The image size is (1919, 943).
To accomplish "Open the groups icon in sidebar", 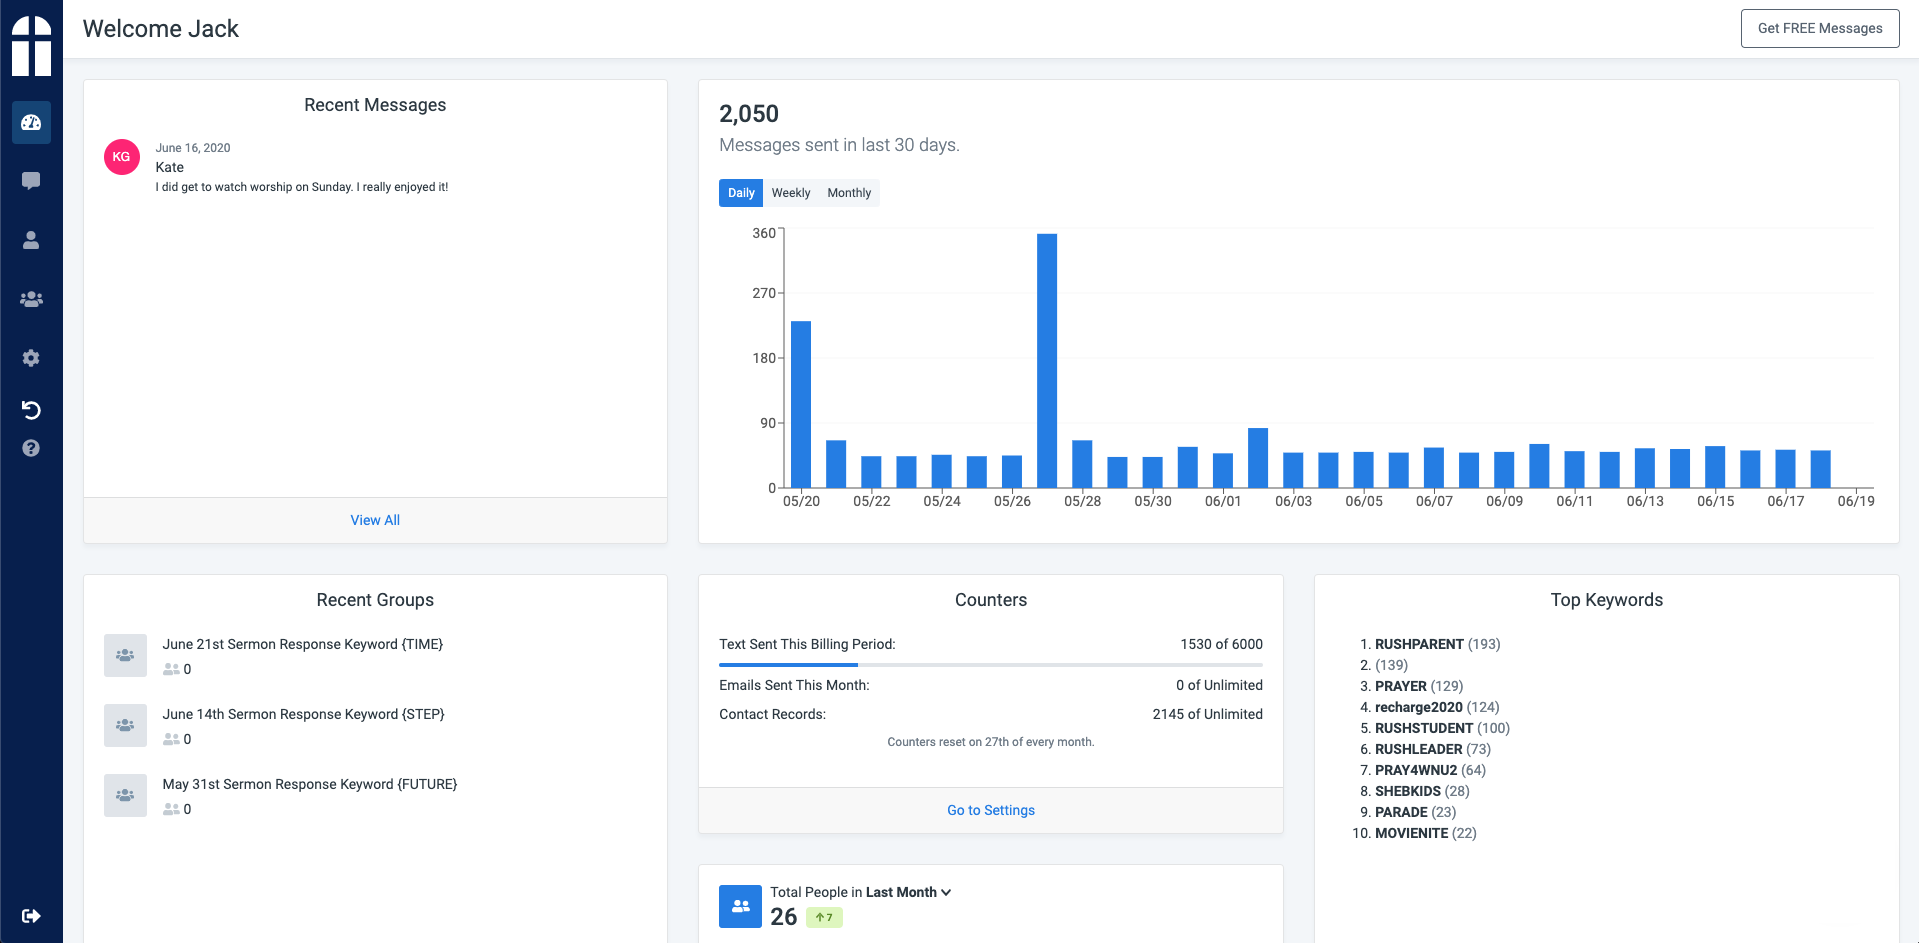I will point(31,299).
